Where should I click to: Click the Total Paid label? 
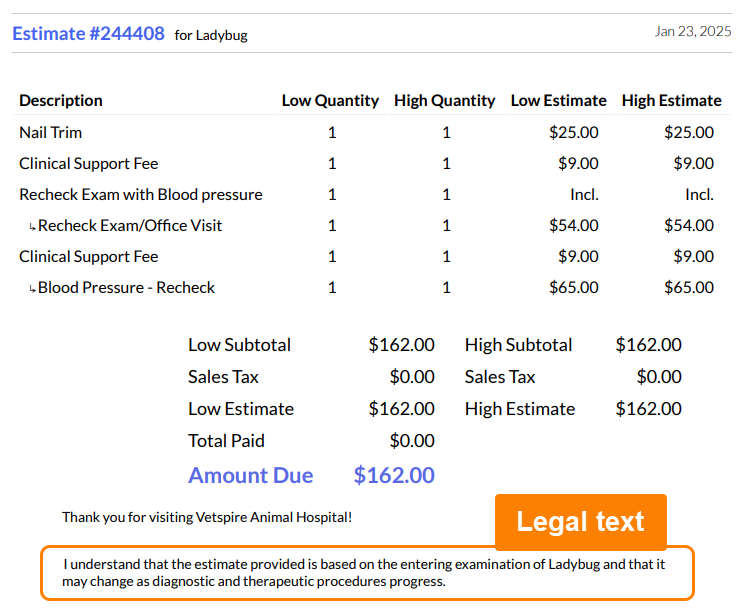[226, 440]
